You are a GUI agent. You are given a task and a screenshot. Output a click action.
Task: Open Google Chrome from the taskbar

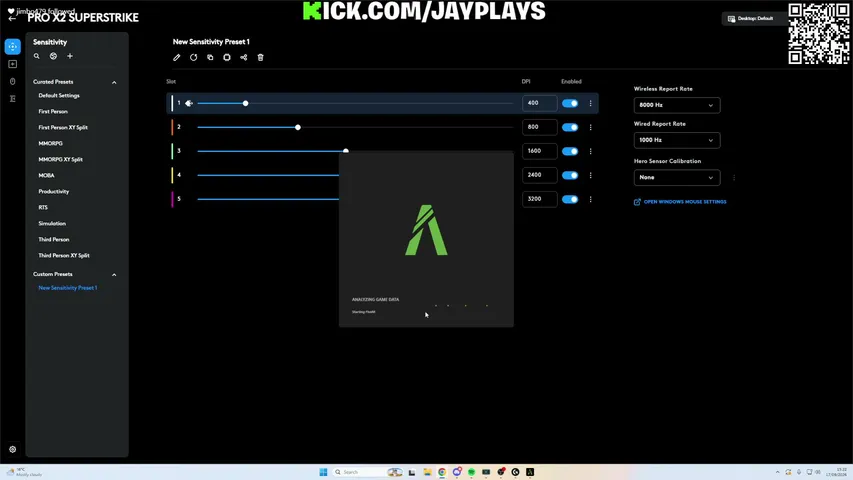tap(442, 472)
